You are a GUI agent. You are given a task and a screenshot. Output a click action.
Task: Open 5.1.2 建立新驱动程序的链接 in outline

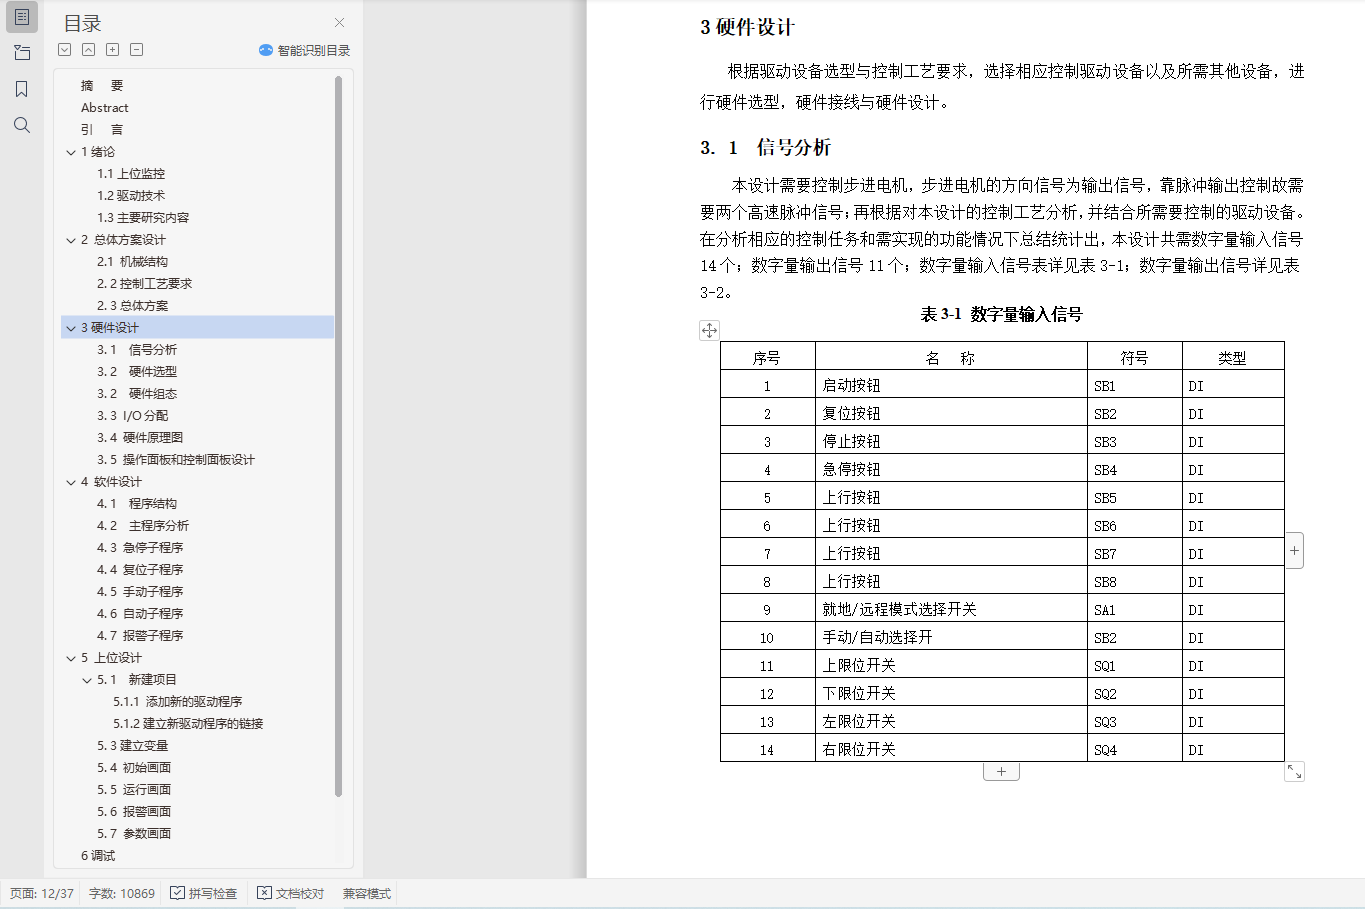click(188, 724)
